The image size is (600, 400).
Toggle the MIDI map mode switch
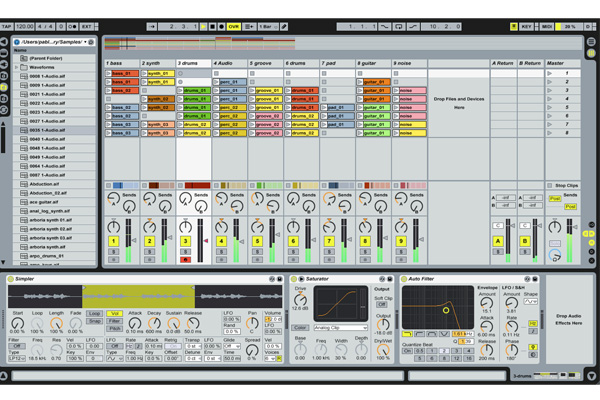[x=547, y=26]
